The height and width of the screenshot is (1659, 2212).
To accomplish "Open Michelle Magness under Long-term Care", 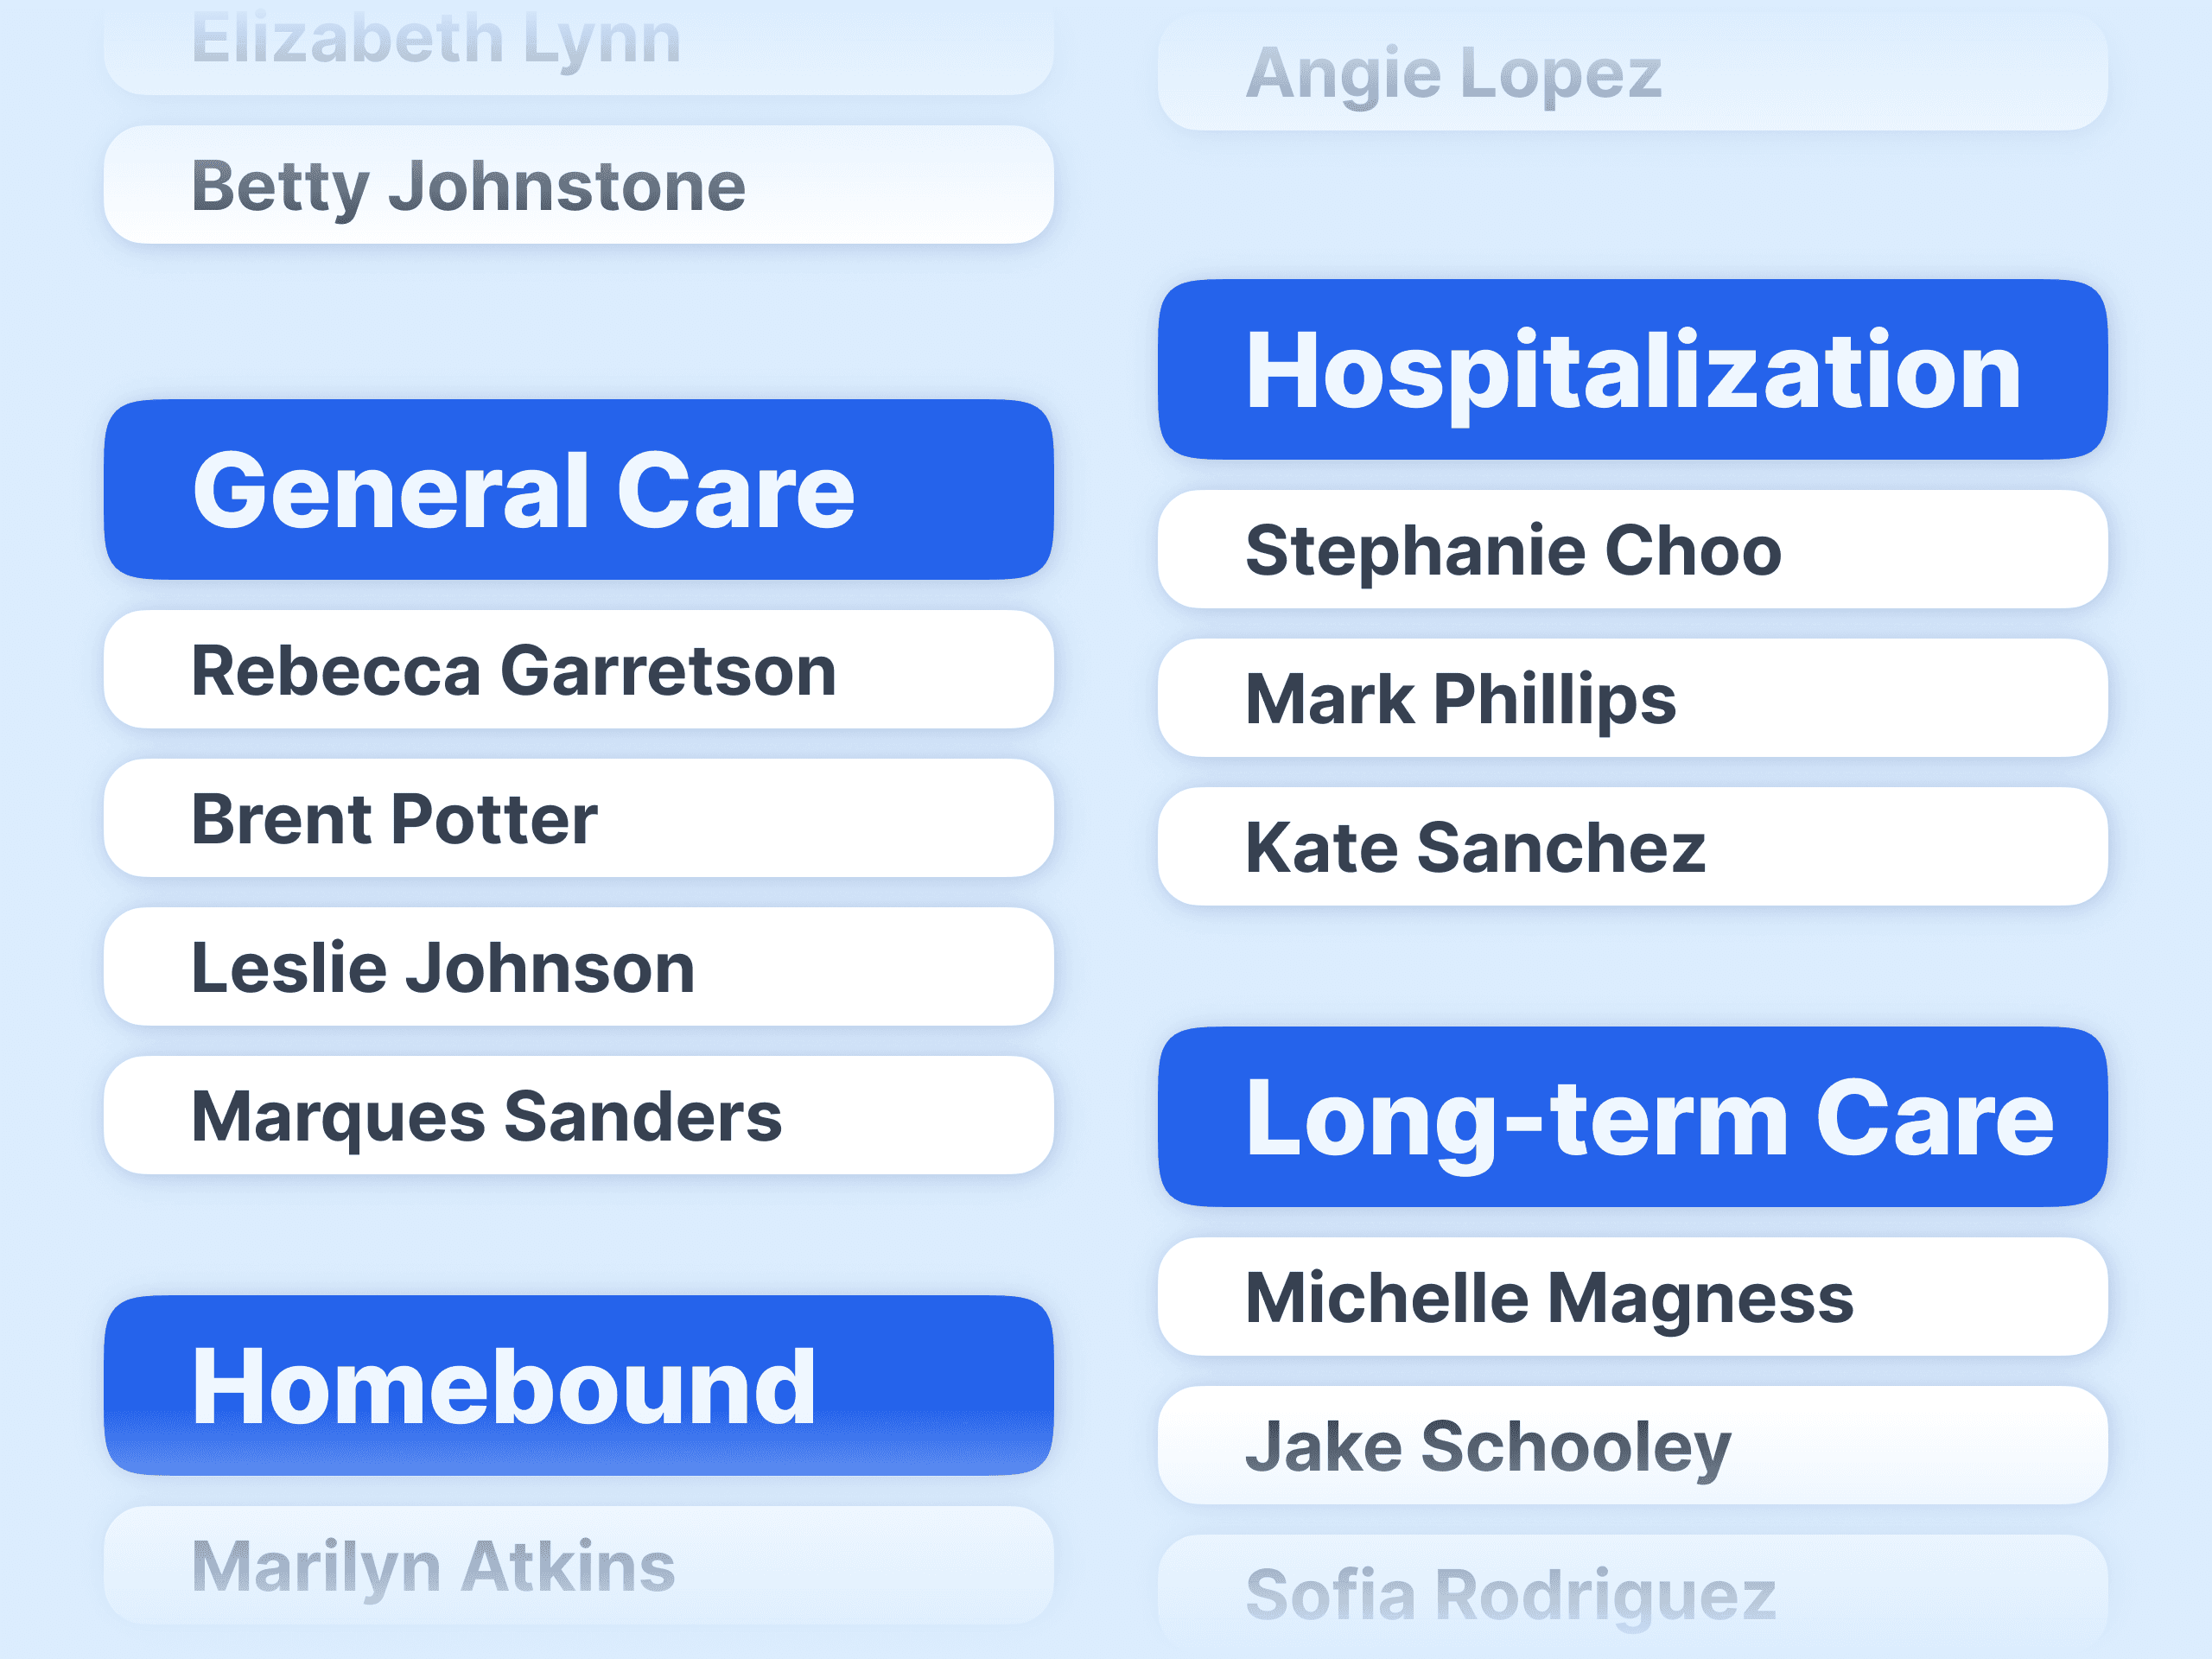I will click(1632, 1297).
